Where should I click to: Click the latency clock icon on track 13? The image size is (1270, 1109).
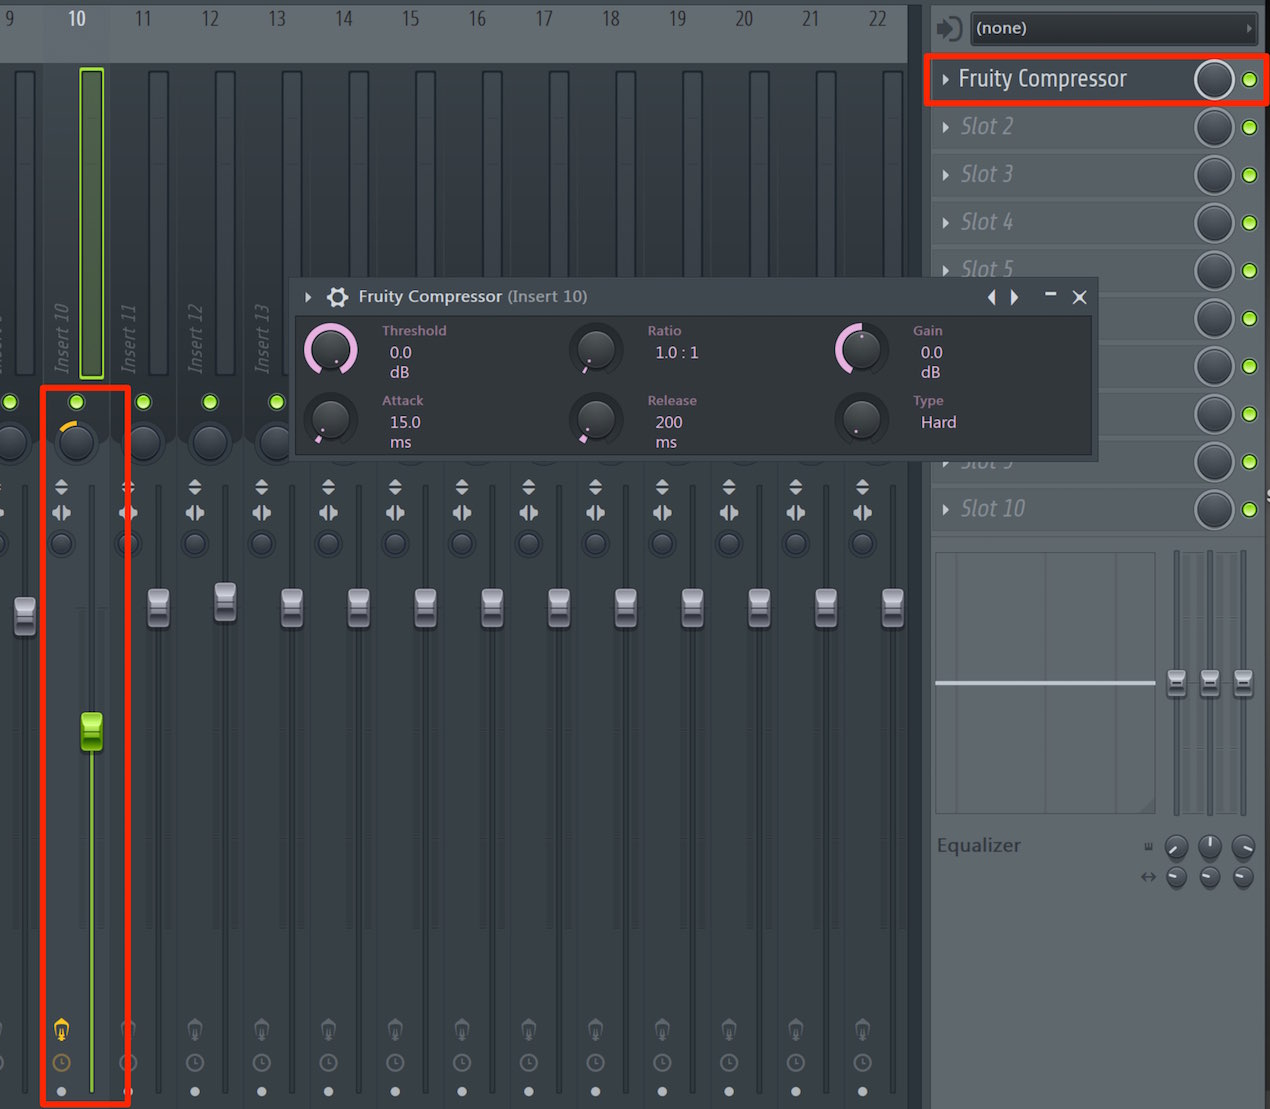[x=261, y=1063]
